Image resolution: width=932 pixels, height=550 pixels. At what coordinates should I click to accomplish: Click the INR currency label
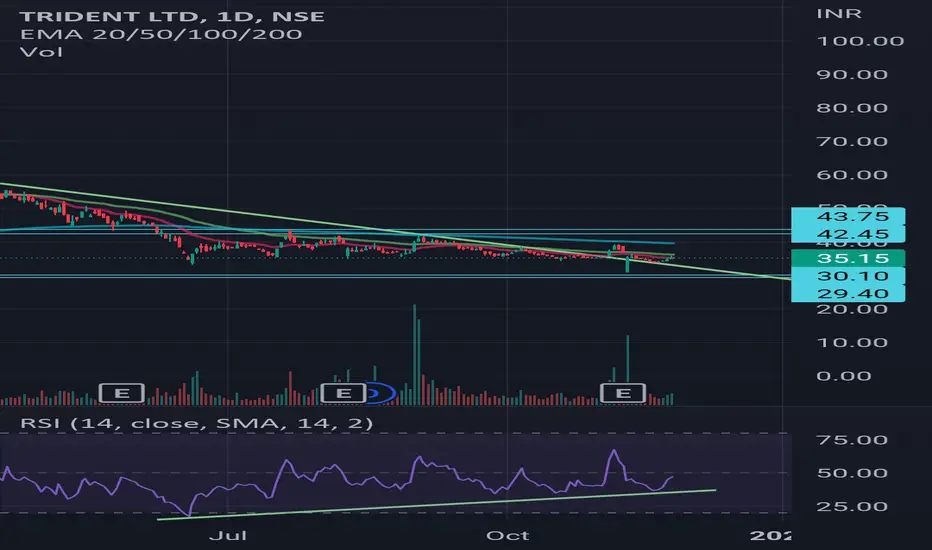(x=839, y=14)
